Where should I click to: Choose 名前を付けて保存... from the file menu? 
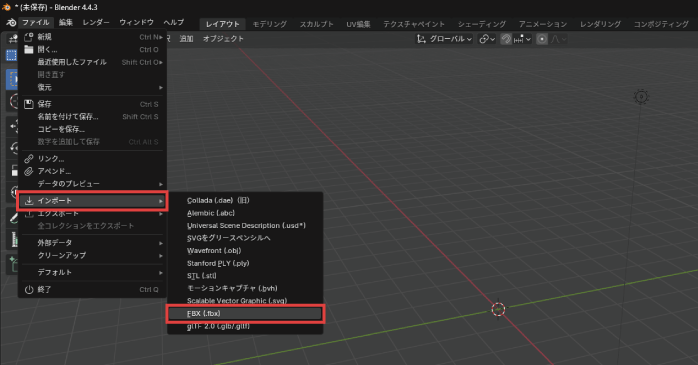pyautogui.click(x=92, y=117)
